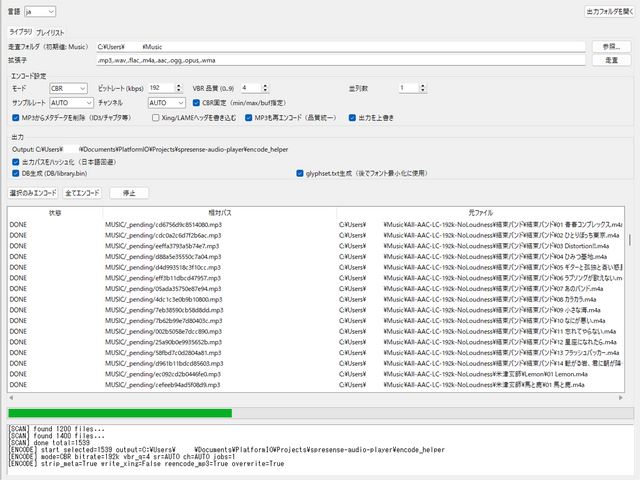Toggle the CBR固定 checkbox
This screenshot has width=640, height=480.
pyautogui.click(x=196, y=102)
